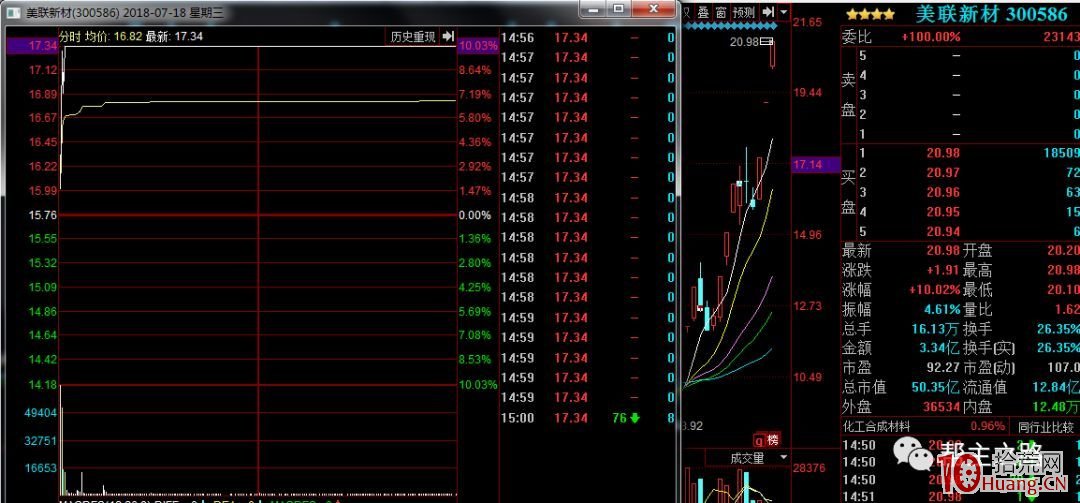1080x503 pixels.
Task: Click volume axis label 16653
Action: pos(41,468)
